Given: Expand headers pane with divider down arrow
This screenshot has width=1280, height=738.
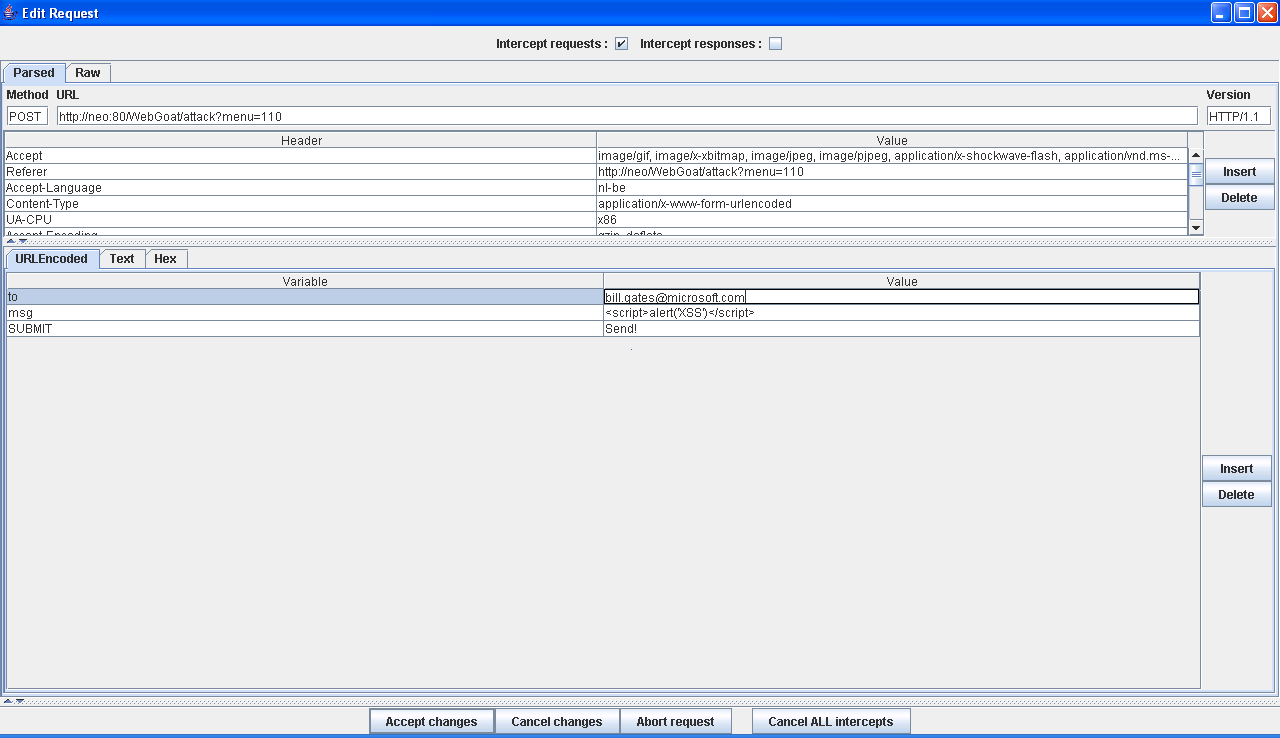Looking at the screenshot, I should tap(22, 241).
